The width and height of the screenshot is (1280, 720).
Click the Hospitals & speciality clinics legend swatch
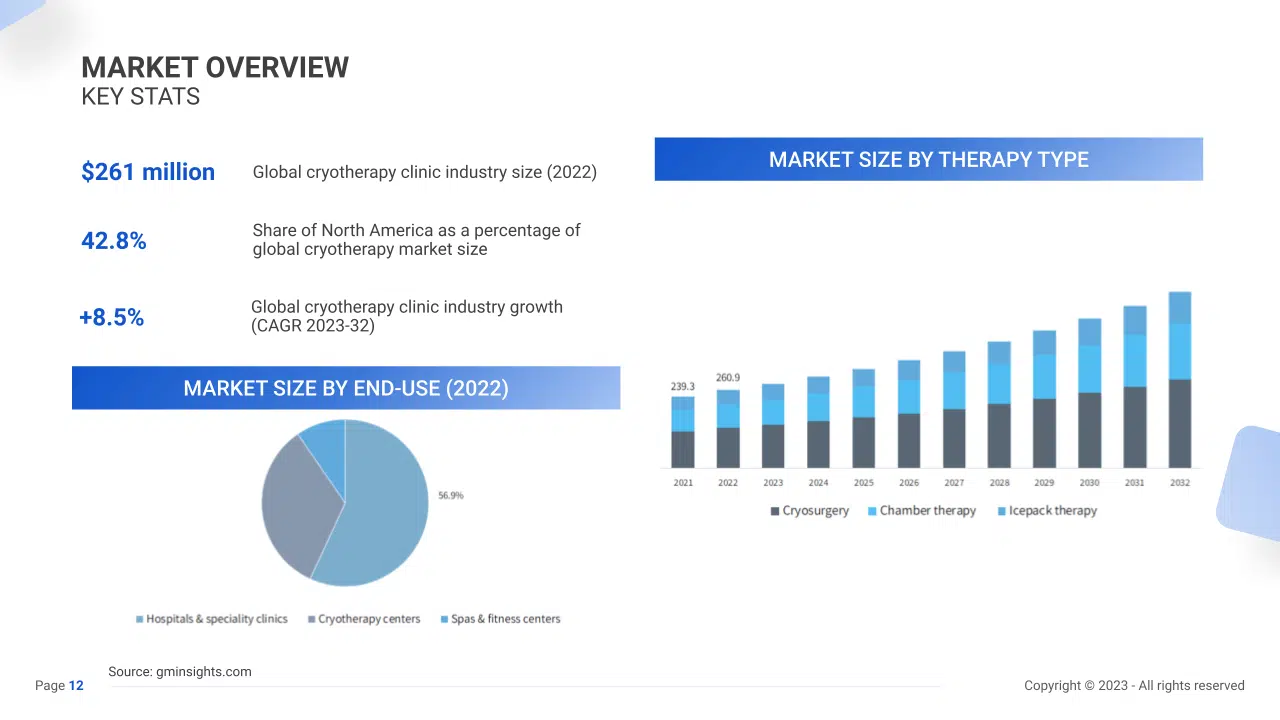point(140,620)
